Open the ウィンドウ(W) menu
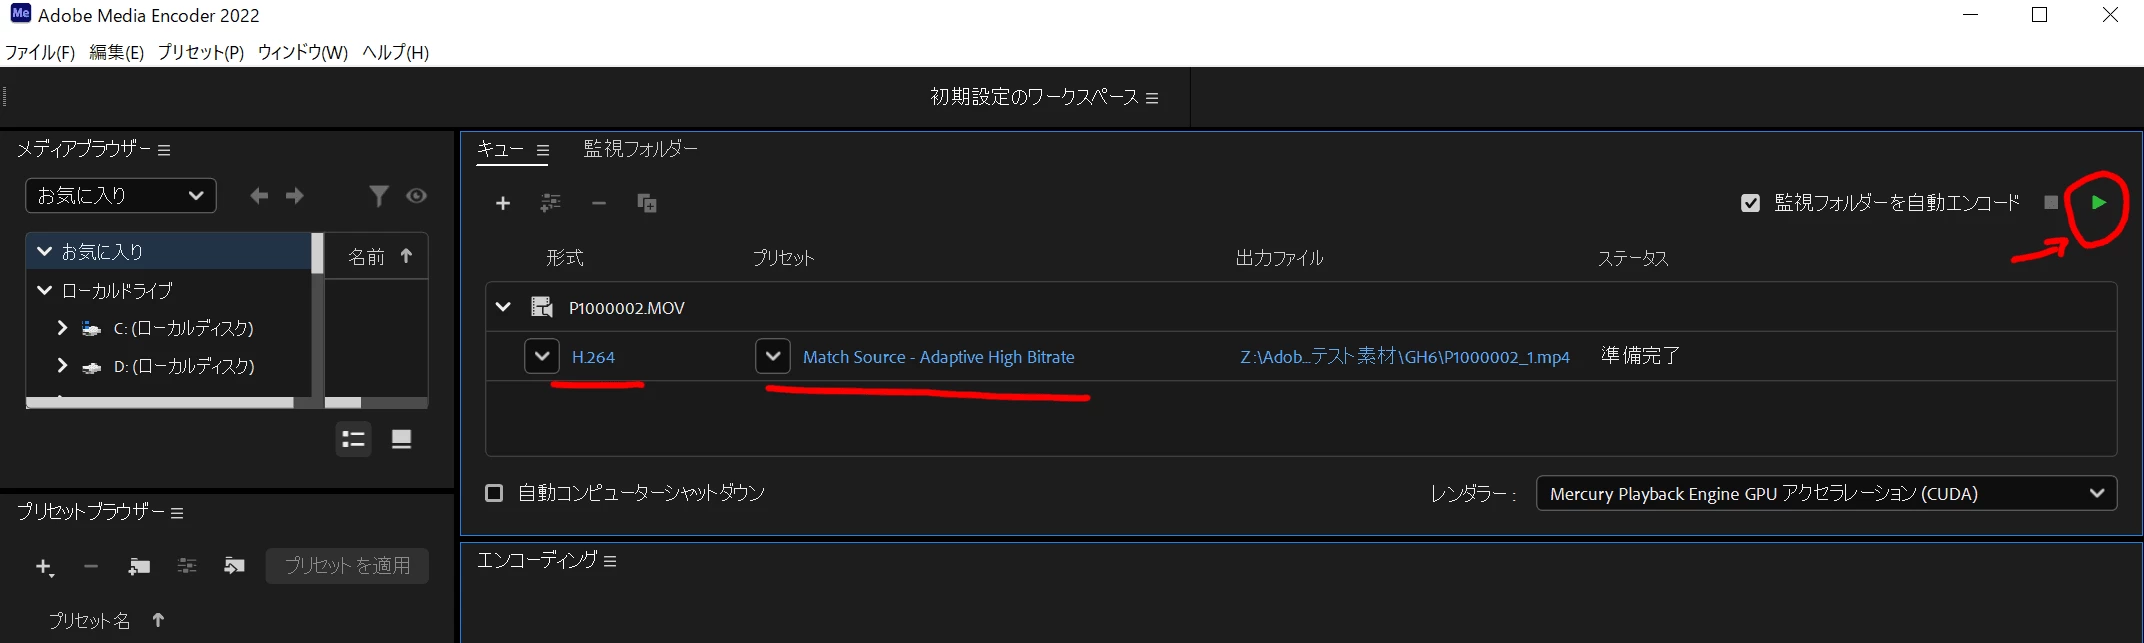Viewport: 2144px width, 643px height. click(x=302, y=52)
